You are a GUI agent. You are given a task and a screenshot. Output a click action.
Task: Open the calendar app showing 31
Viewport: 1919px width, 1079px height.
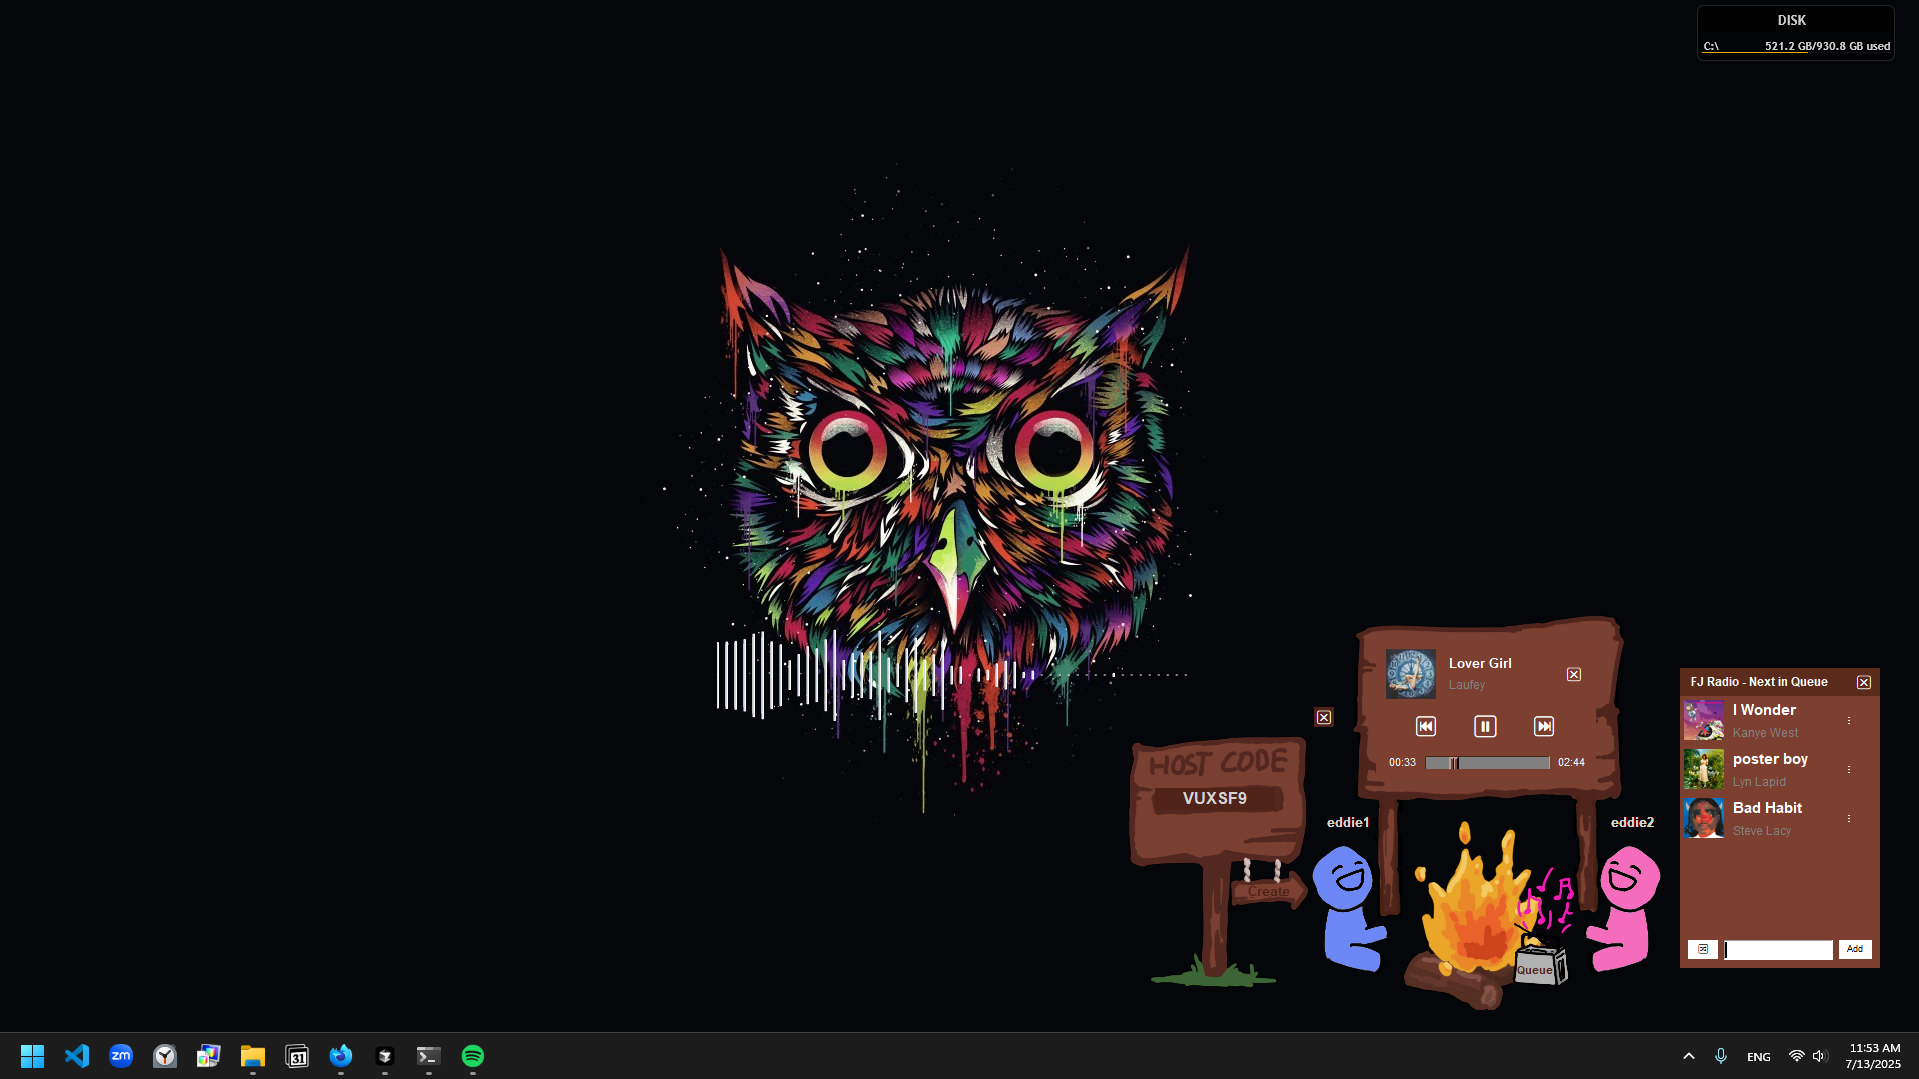[297, 1056]
